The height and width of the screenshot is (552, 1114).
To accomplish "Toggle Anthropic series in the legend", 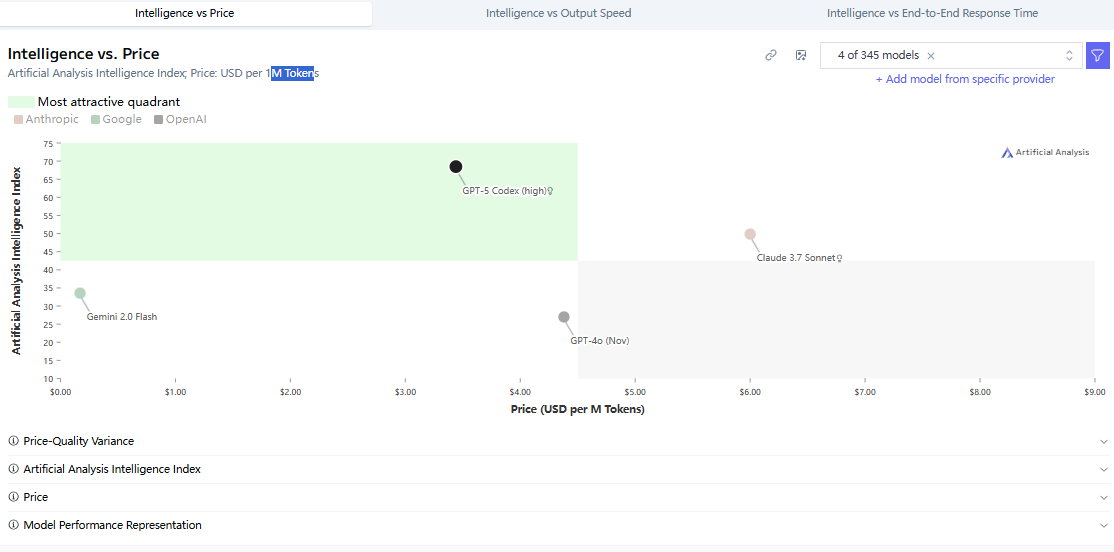I will click(46, 119).
